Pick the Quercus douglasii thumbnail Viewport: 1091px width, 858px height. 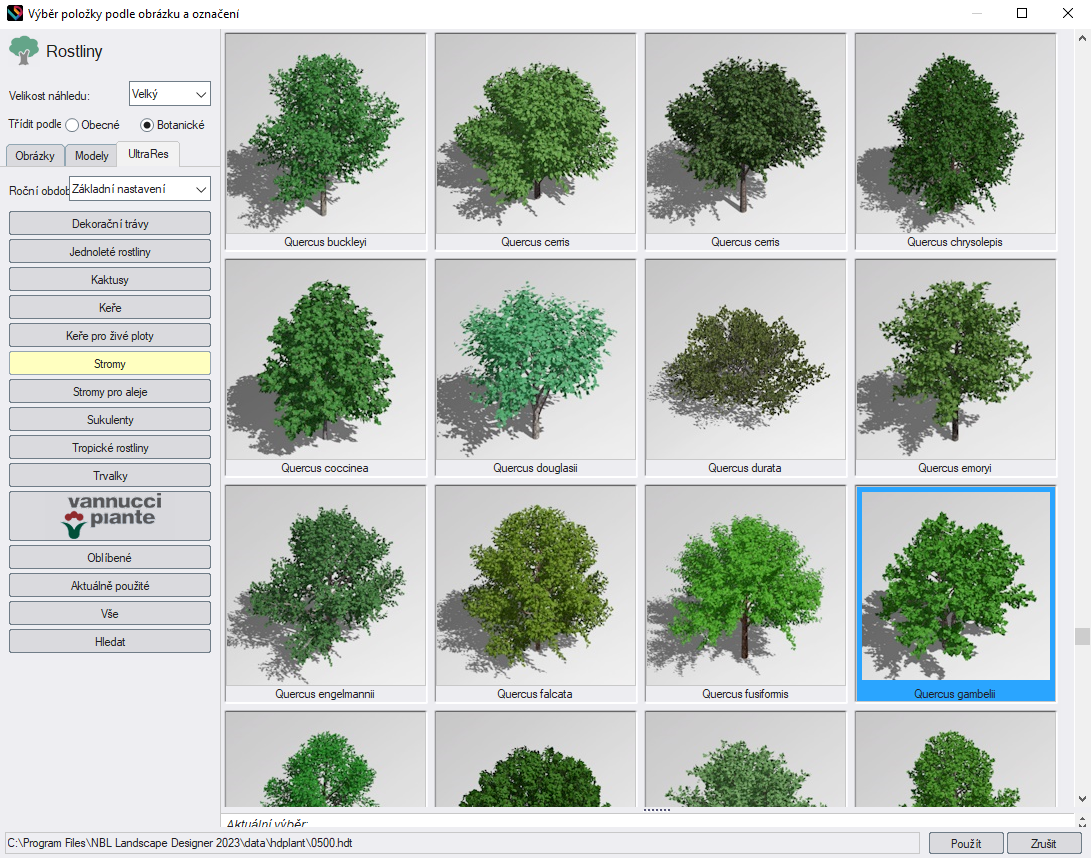[x=536, y=367]
